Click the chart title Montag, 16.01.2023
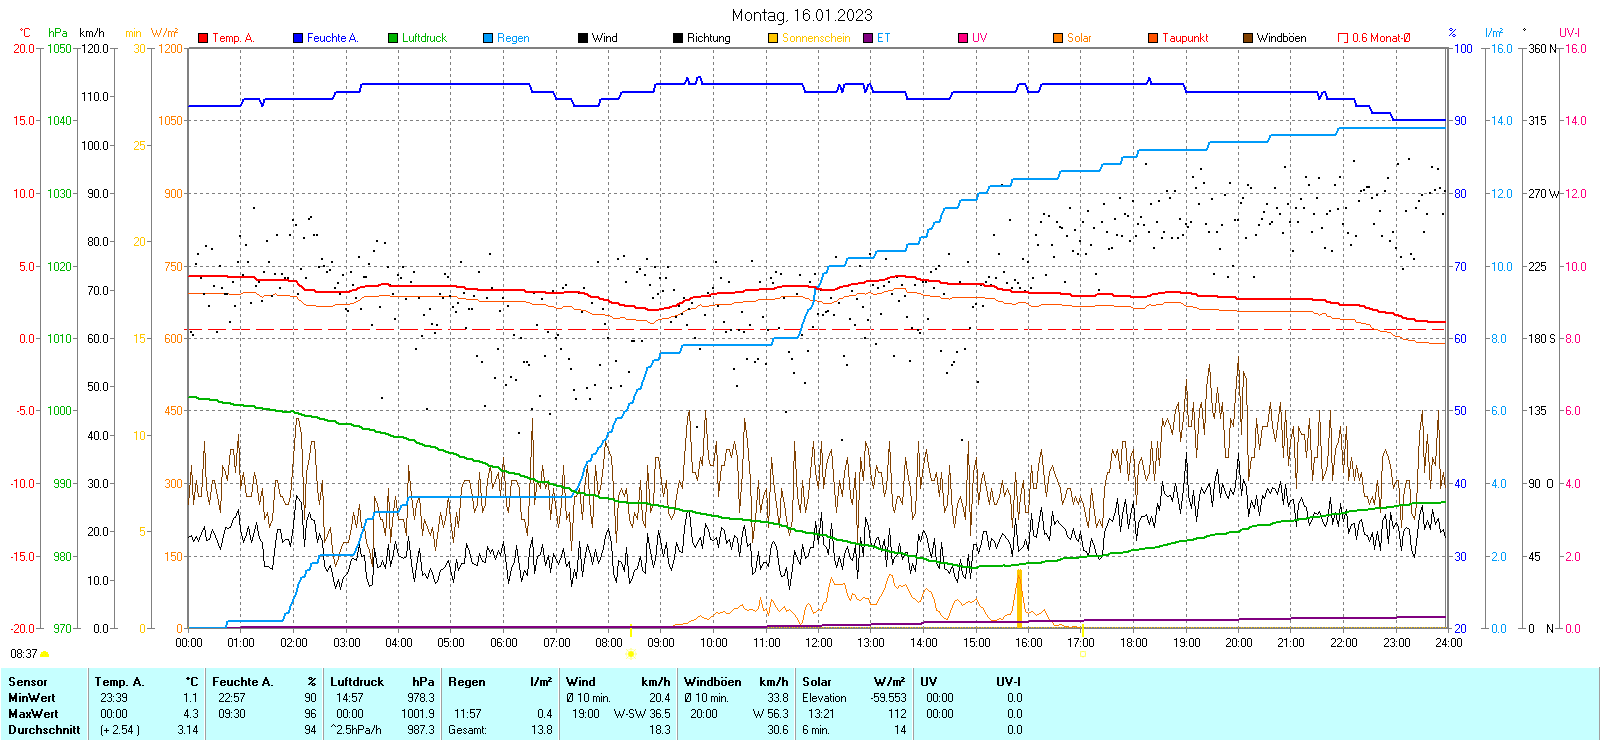This screenshot has height=740, width=1600. tap(801, 15)
